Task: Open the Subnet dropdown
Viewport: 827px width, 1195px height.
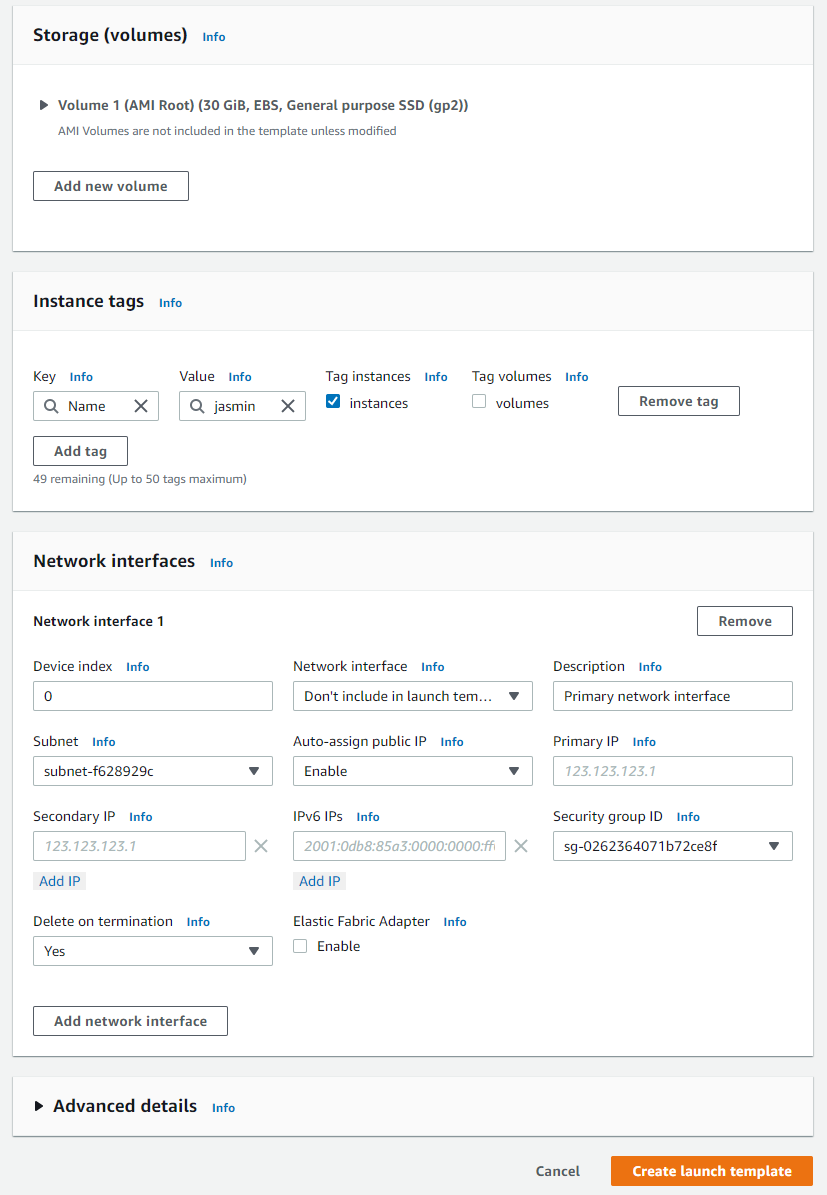Action: [152, 771]
